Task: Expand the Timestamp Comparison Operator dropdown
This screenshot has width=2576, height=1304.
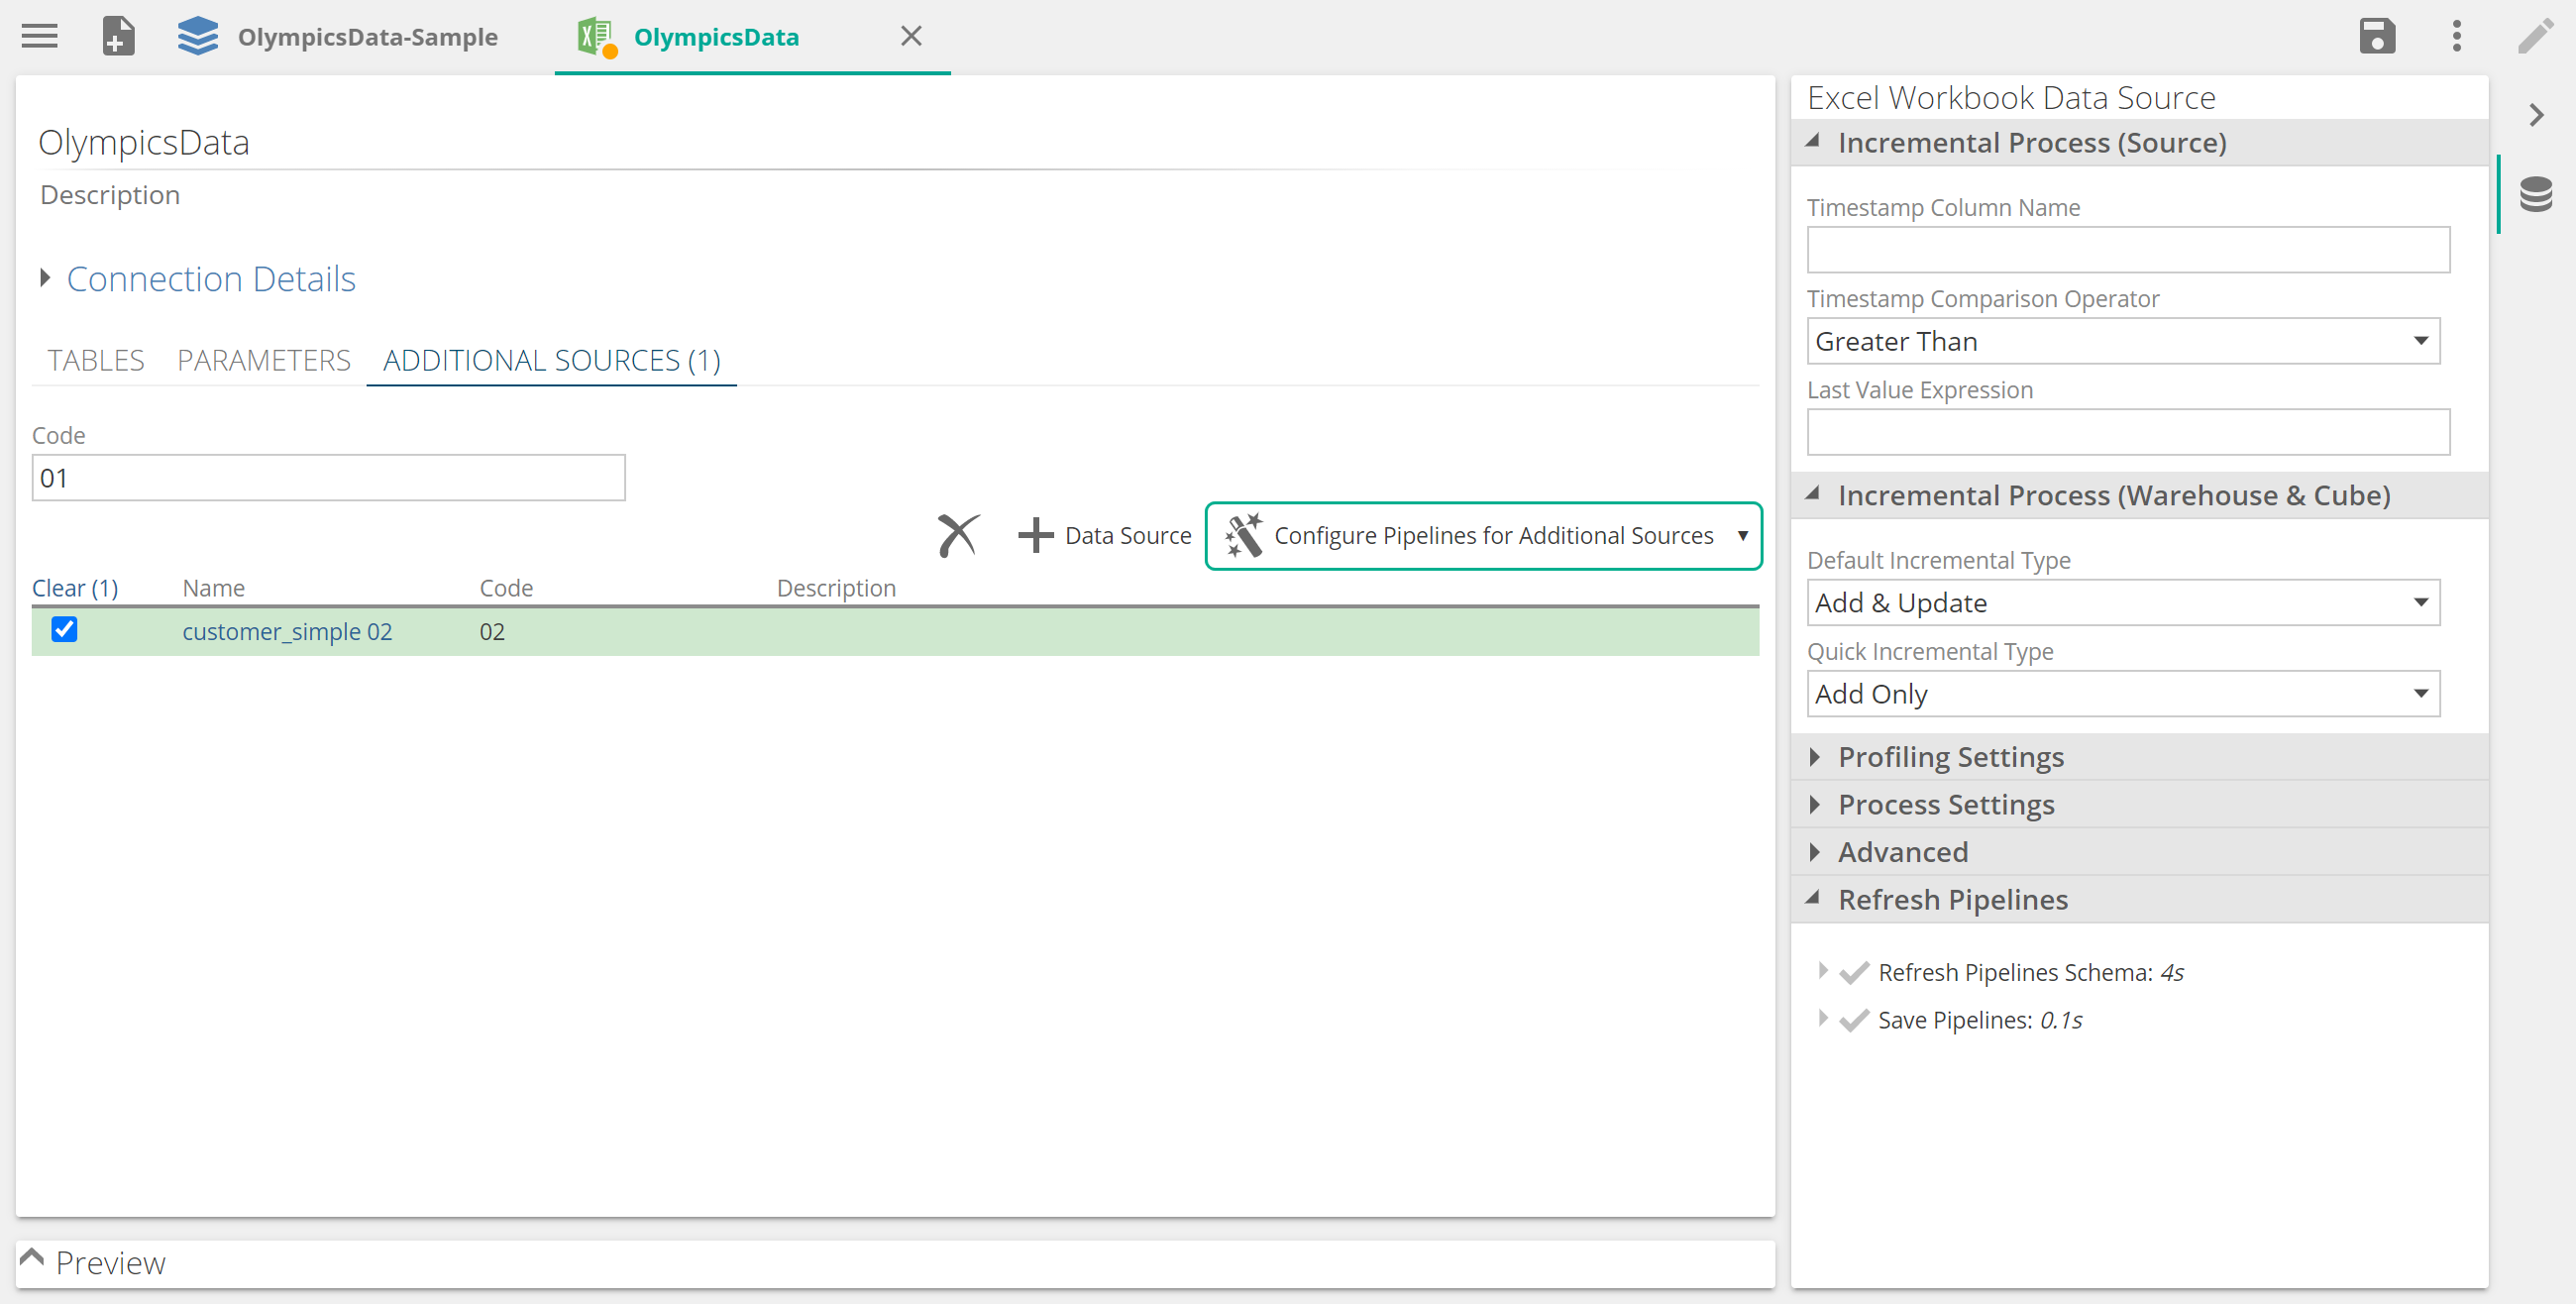Action: (x=2421, y=341)
